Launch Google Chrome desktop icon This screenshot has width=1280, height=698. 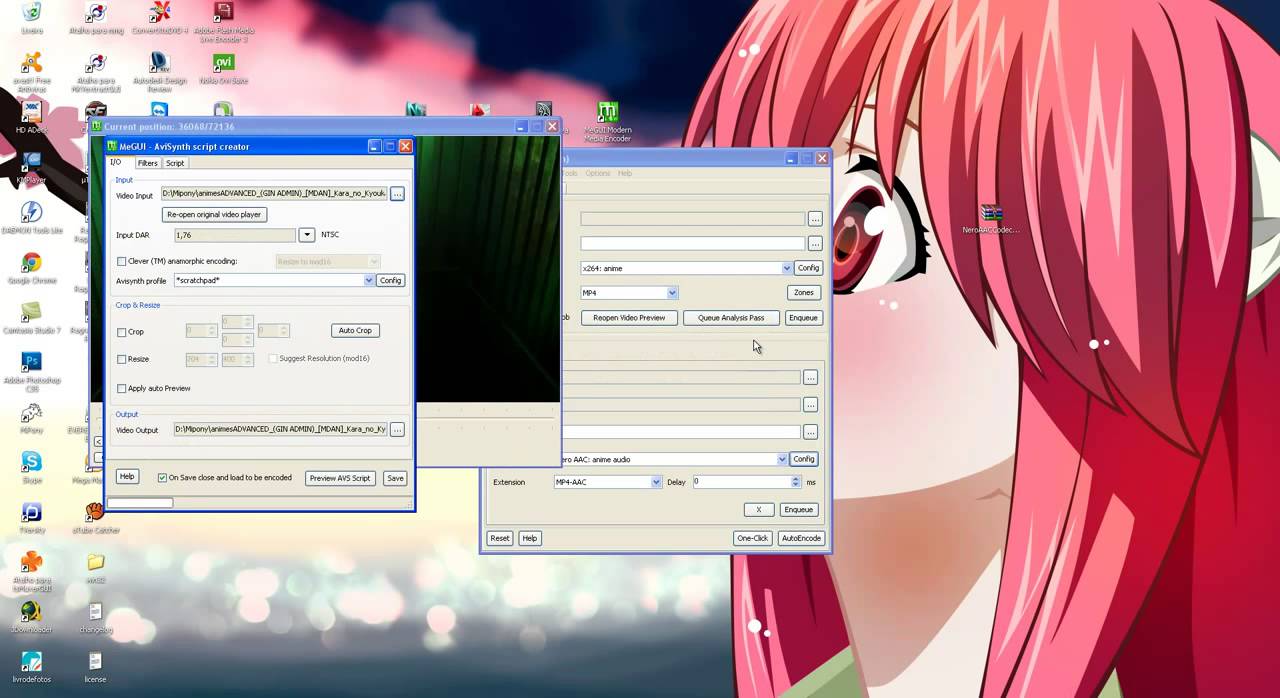coord(32,268)
